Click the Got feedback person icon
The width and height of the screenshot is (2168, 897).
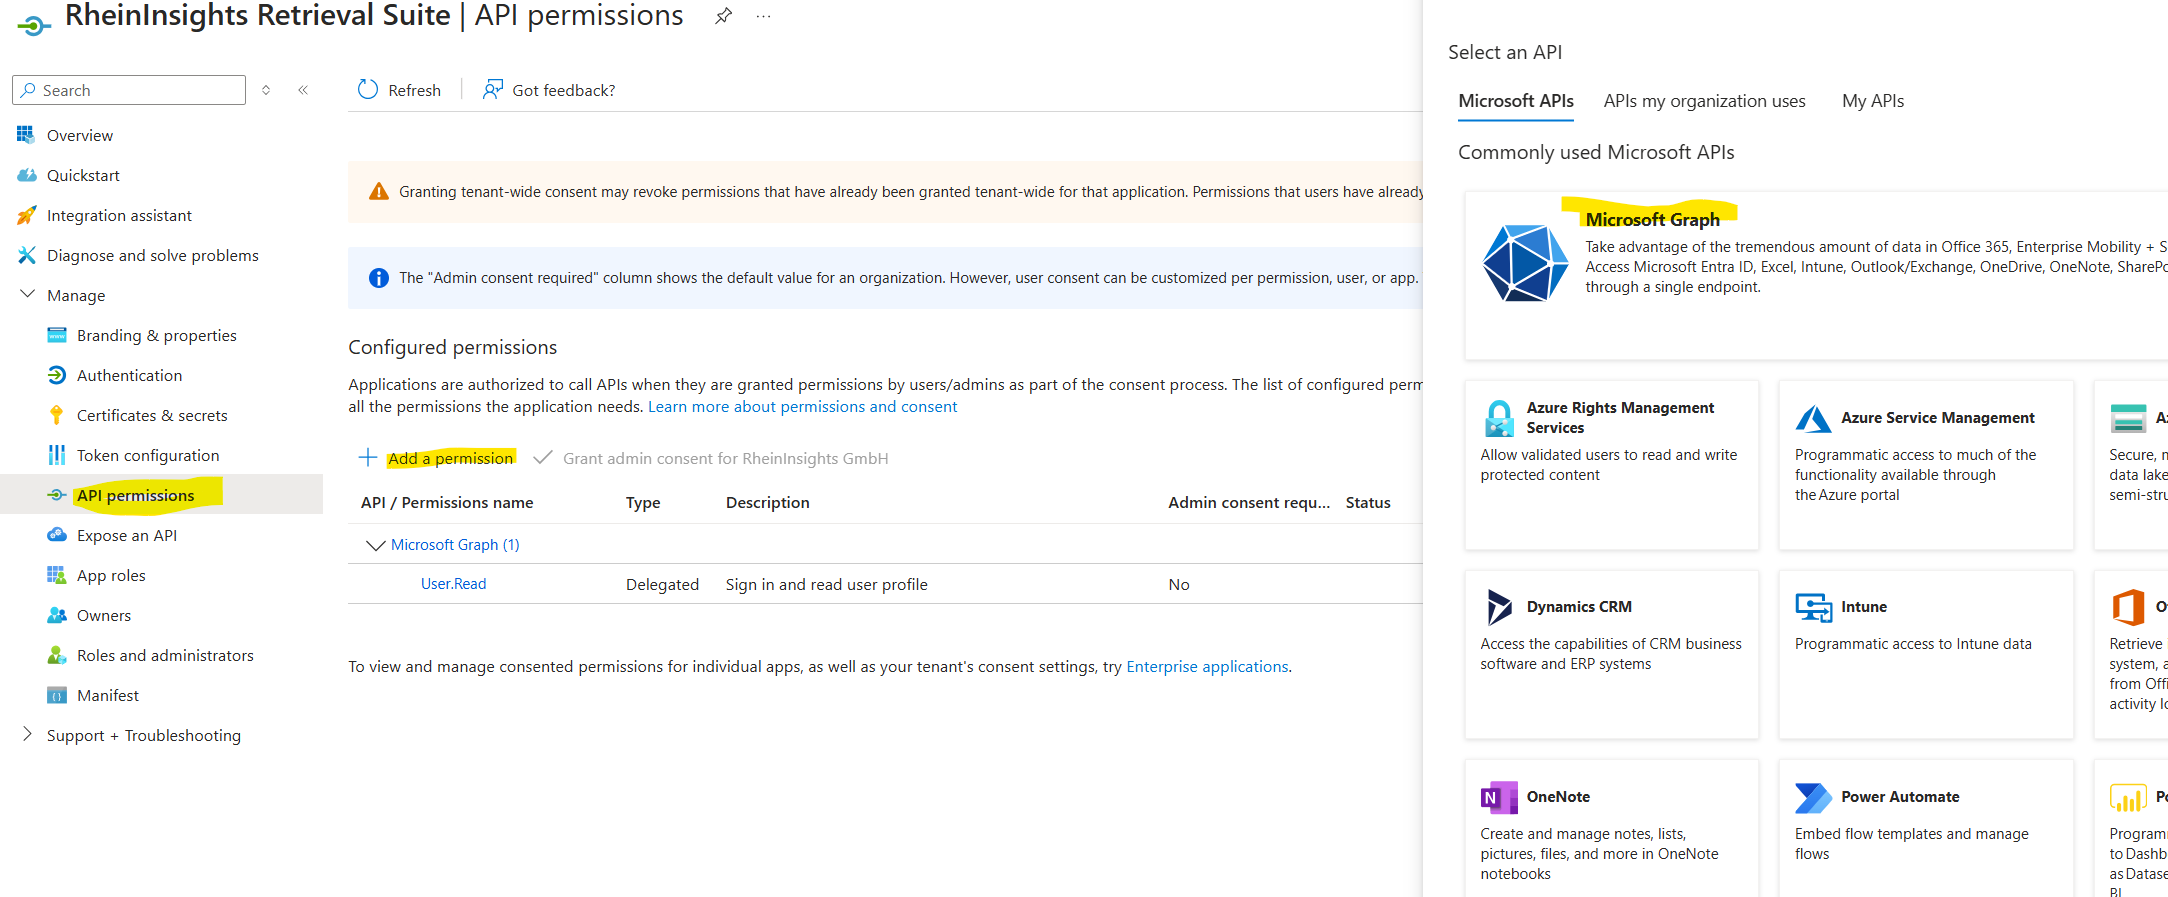pos(492,90)
